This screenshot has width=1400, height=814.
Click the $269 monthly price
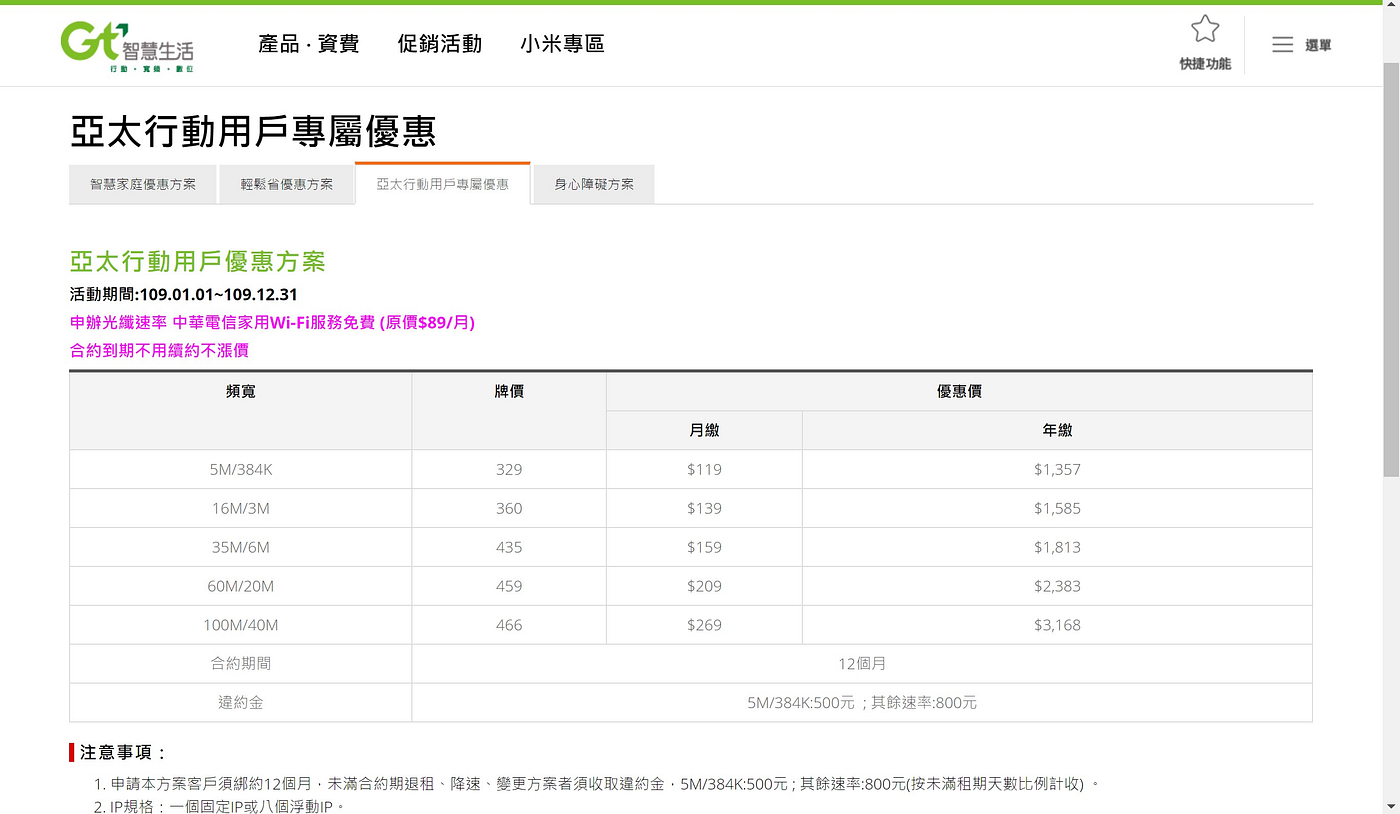704,626
